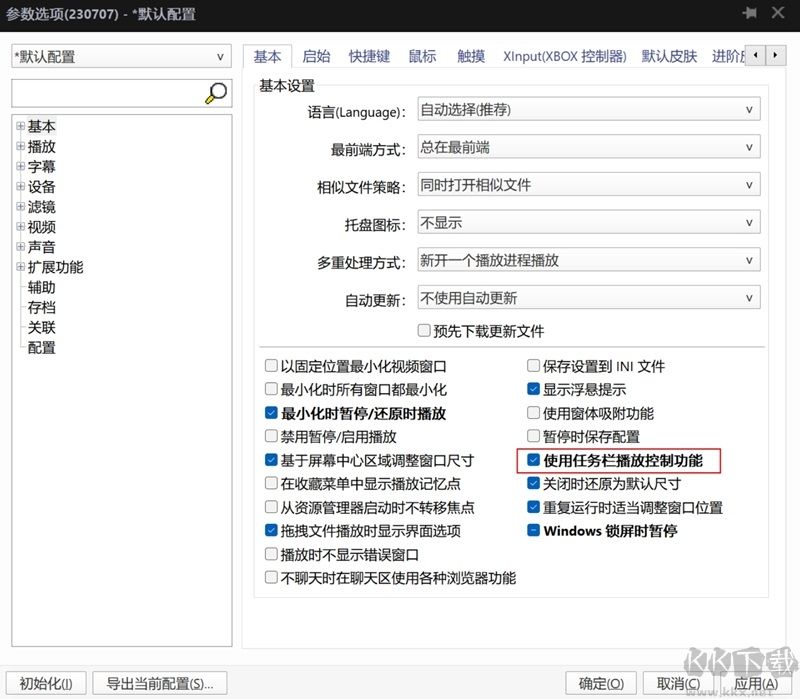Toggle 使用任务栏播放控制功能 checkbox

[533, 460]
